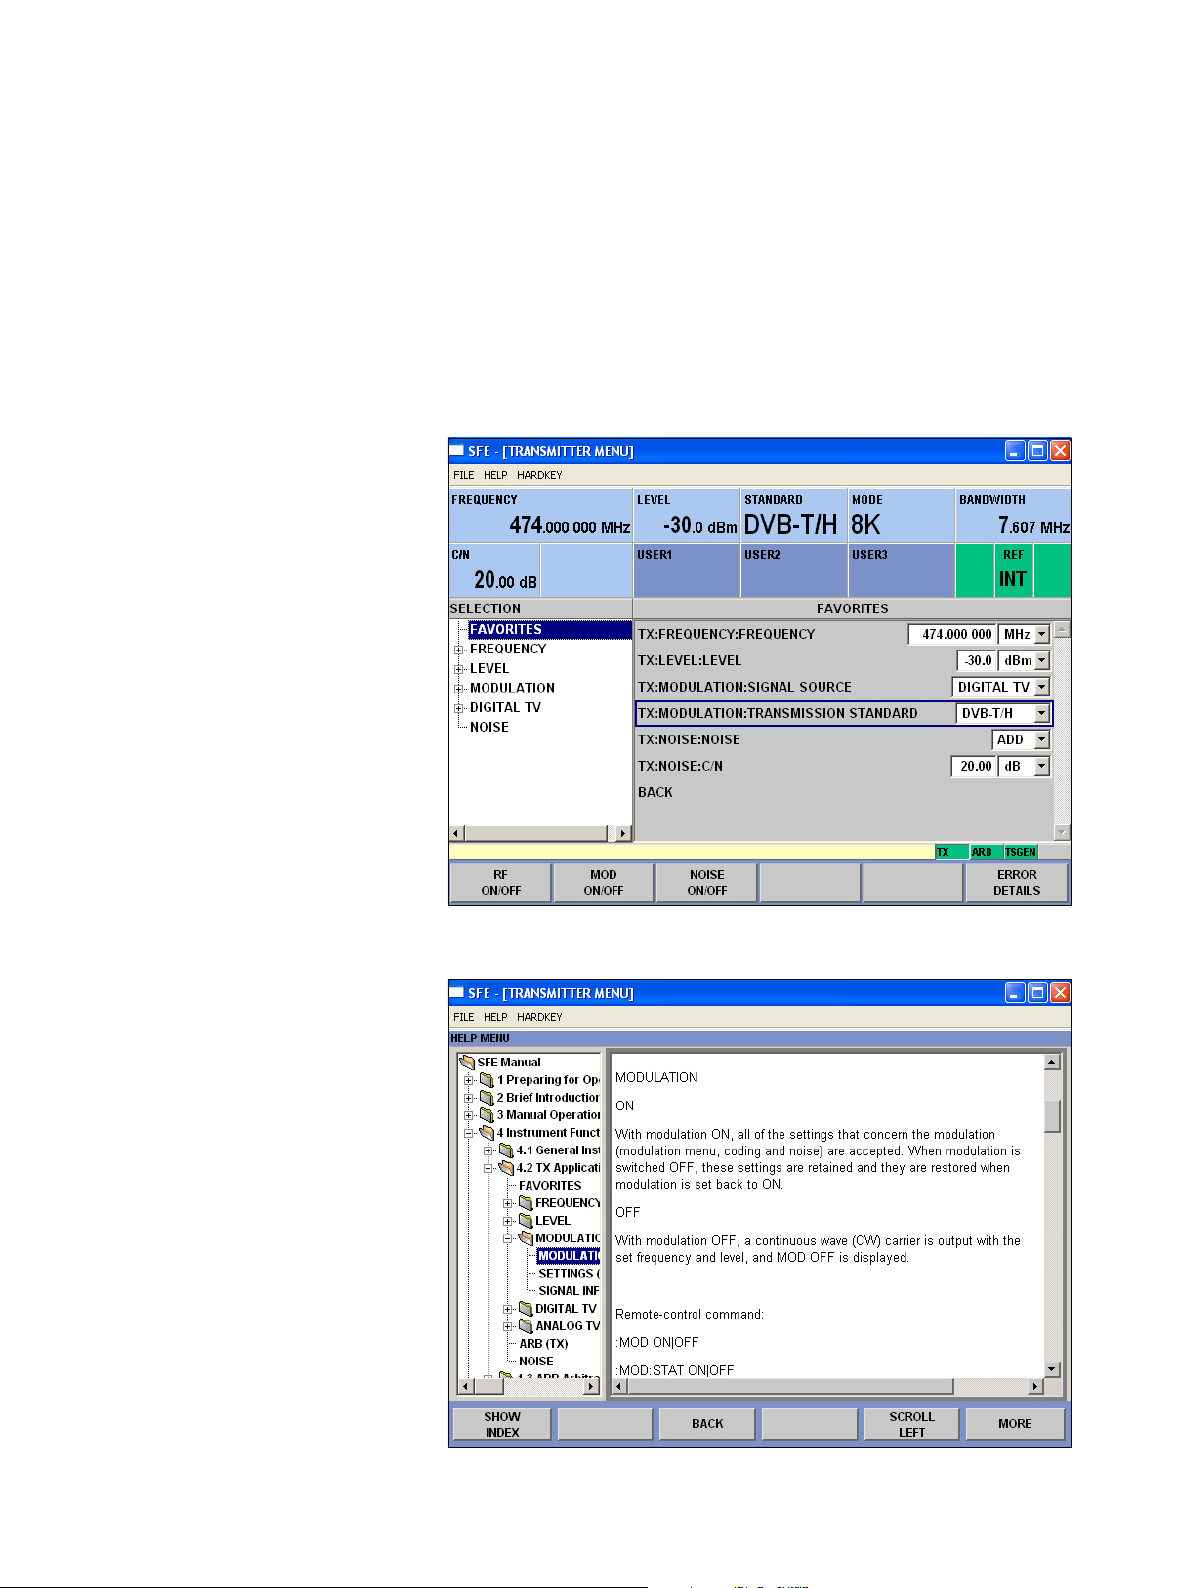Select NOISE in the Selection tree

pos(489,728)
